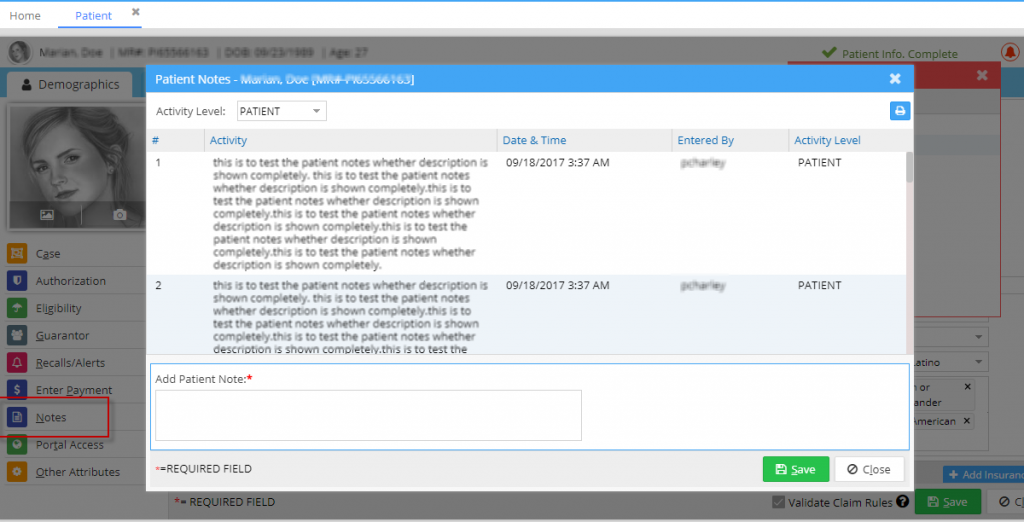Sort by Activity column header
The image size is (1024, 522).
pos(228,140)
